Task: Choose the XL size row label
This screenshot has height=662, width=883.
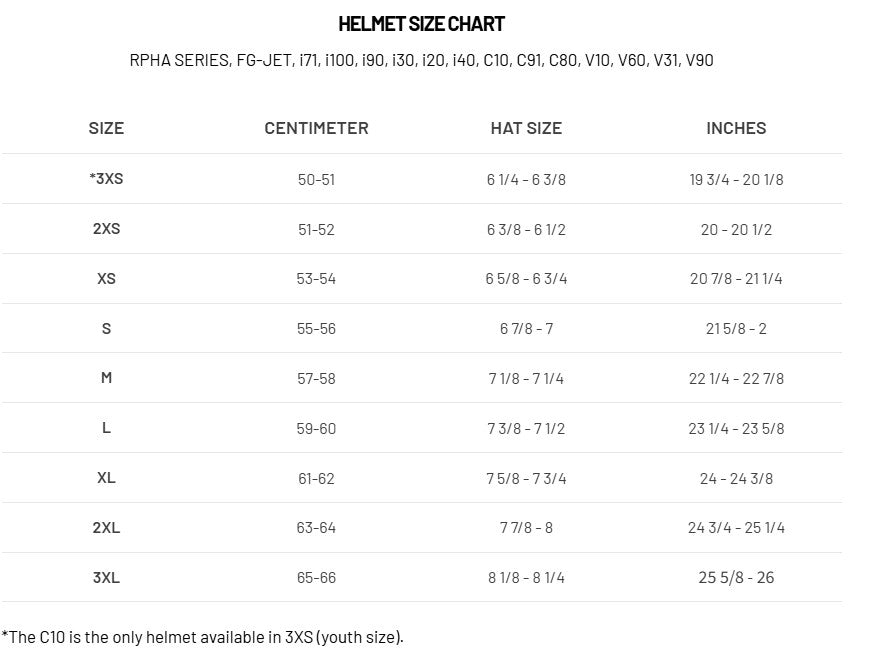Action: coord(106,478)
